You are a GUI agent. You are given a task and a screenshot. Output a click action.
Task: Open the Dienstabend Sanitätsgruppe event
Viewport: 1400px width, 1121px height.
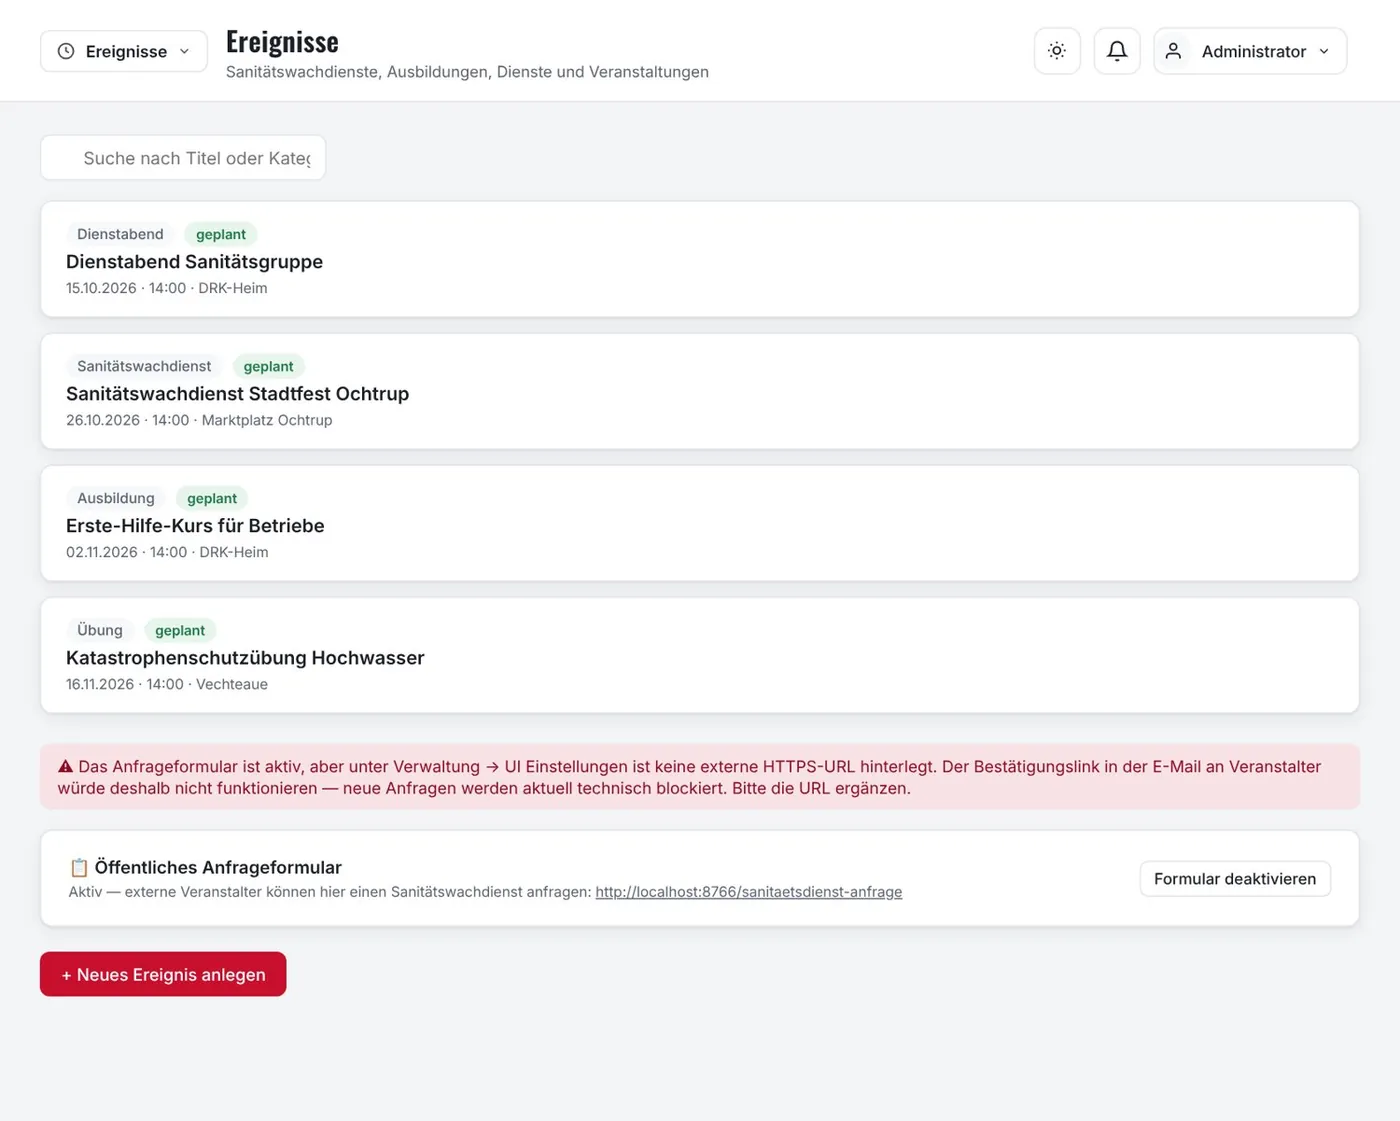[x=700, y=260]
